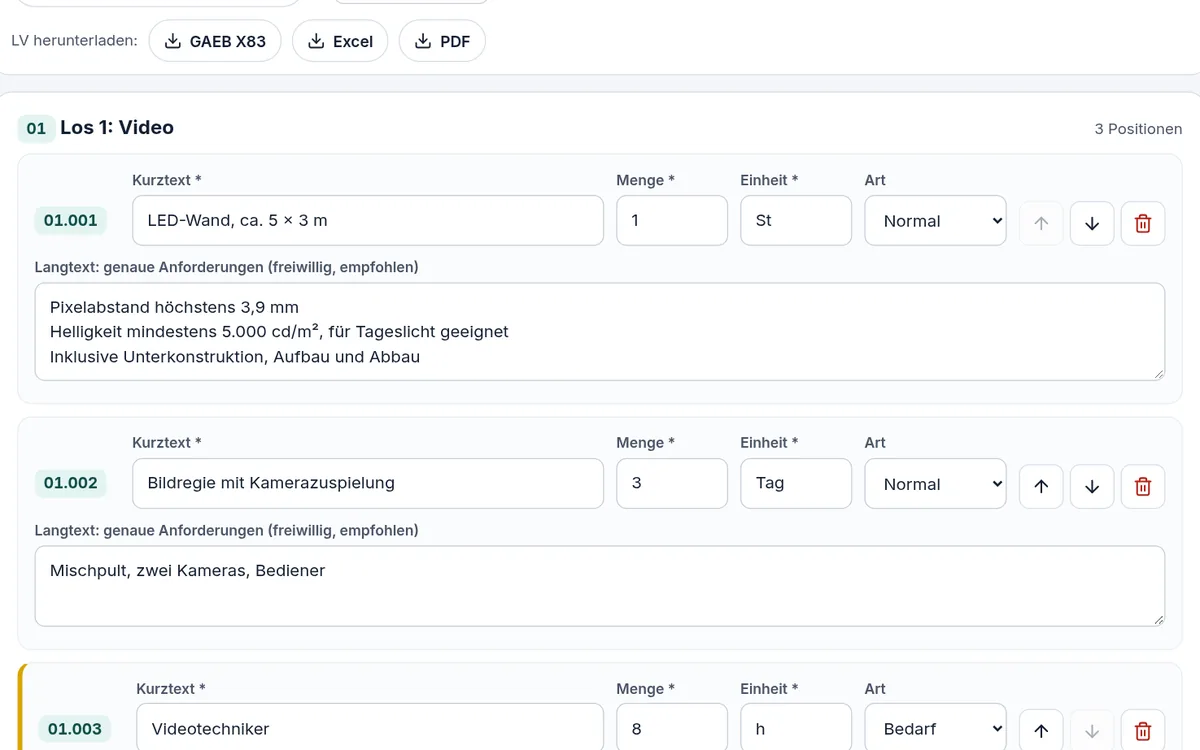Edit Einheit field containing 'h'
This screenshot has width=1200, height=750.
(x=796, y=728)
